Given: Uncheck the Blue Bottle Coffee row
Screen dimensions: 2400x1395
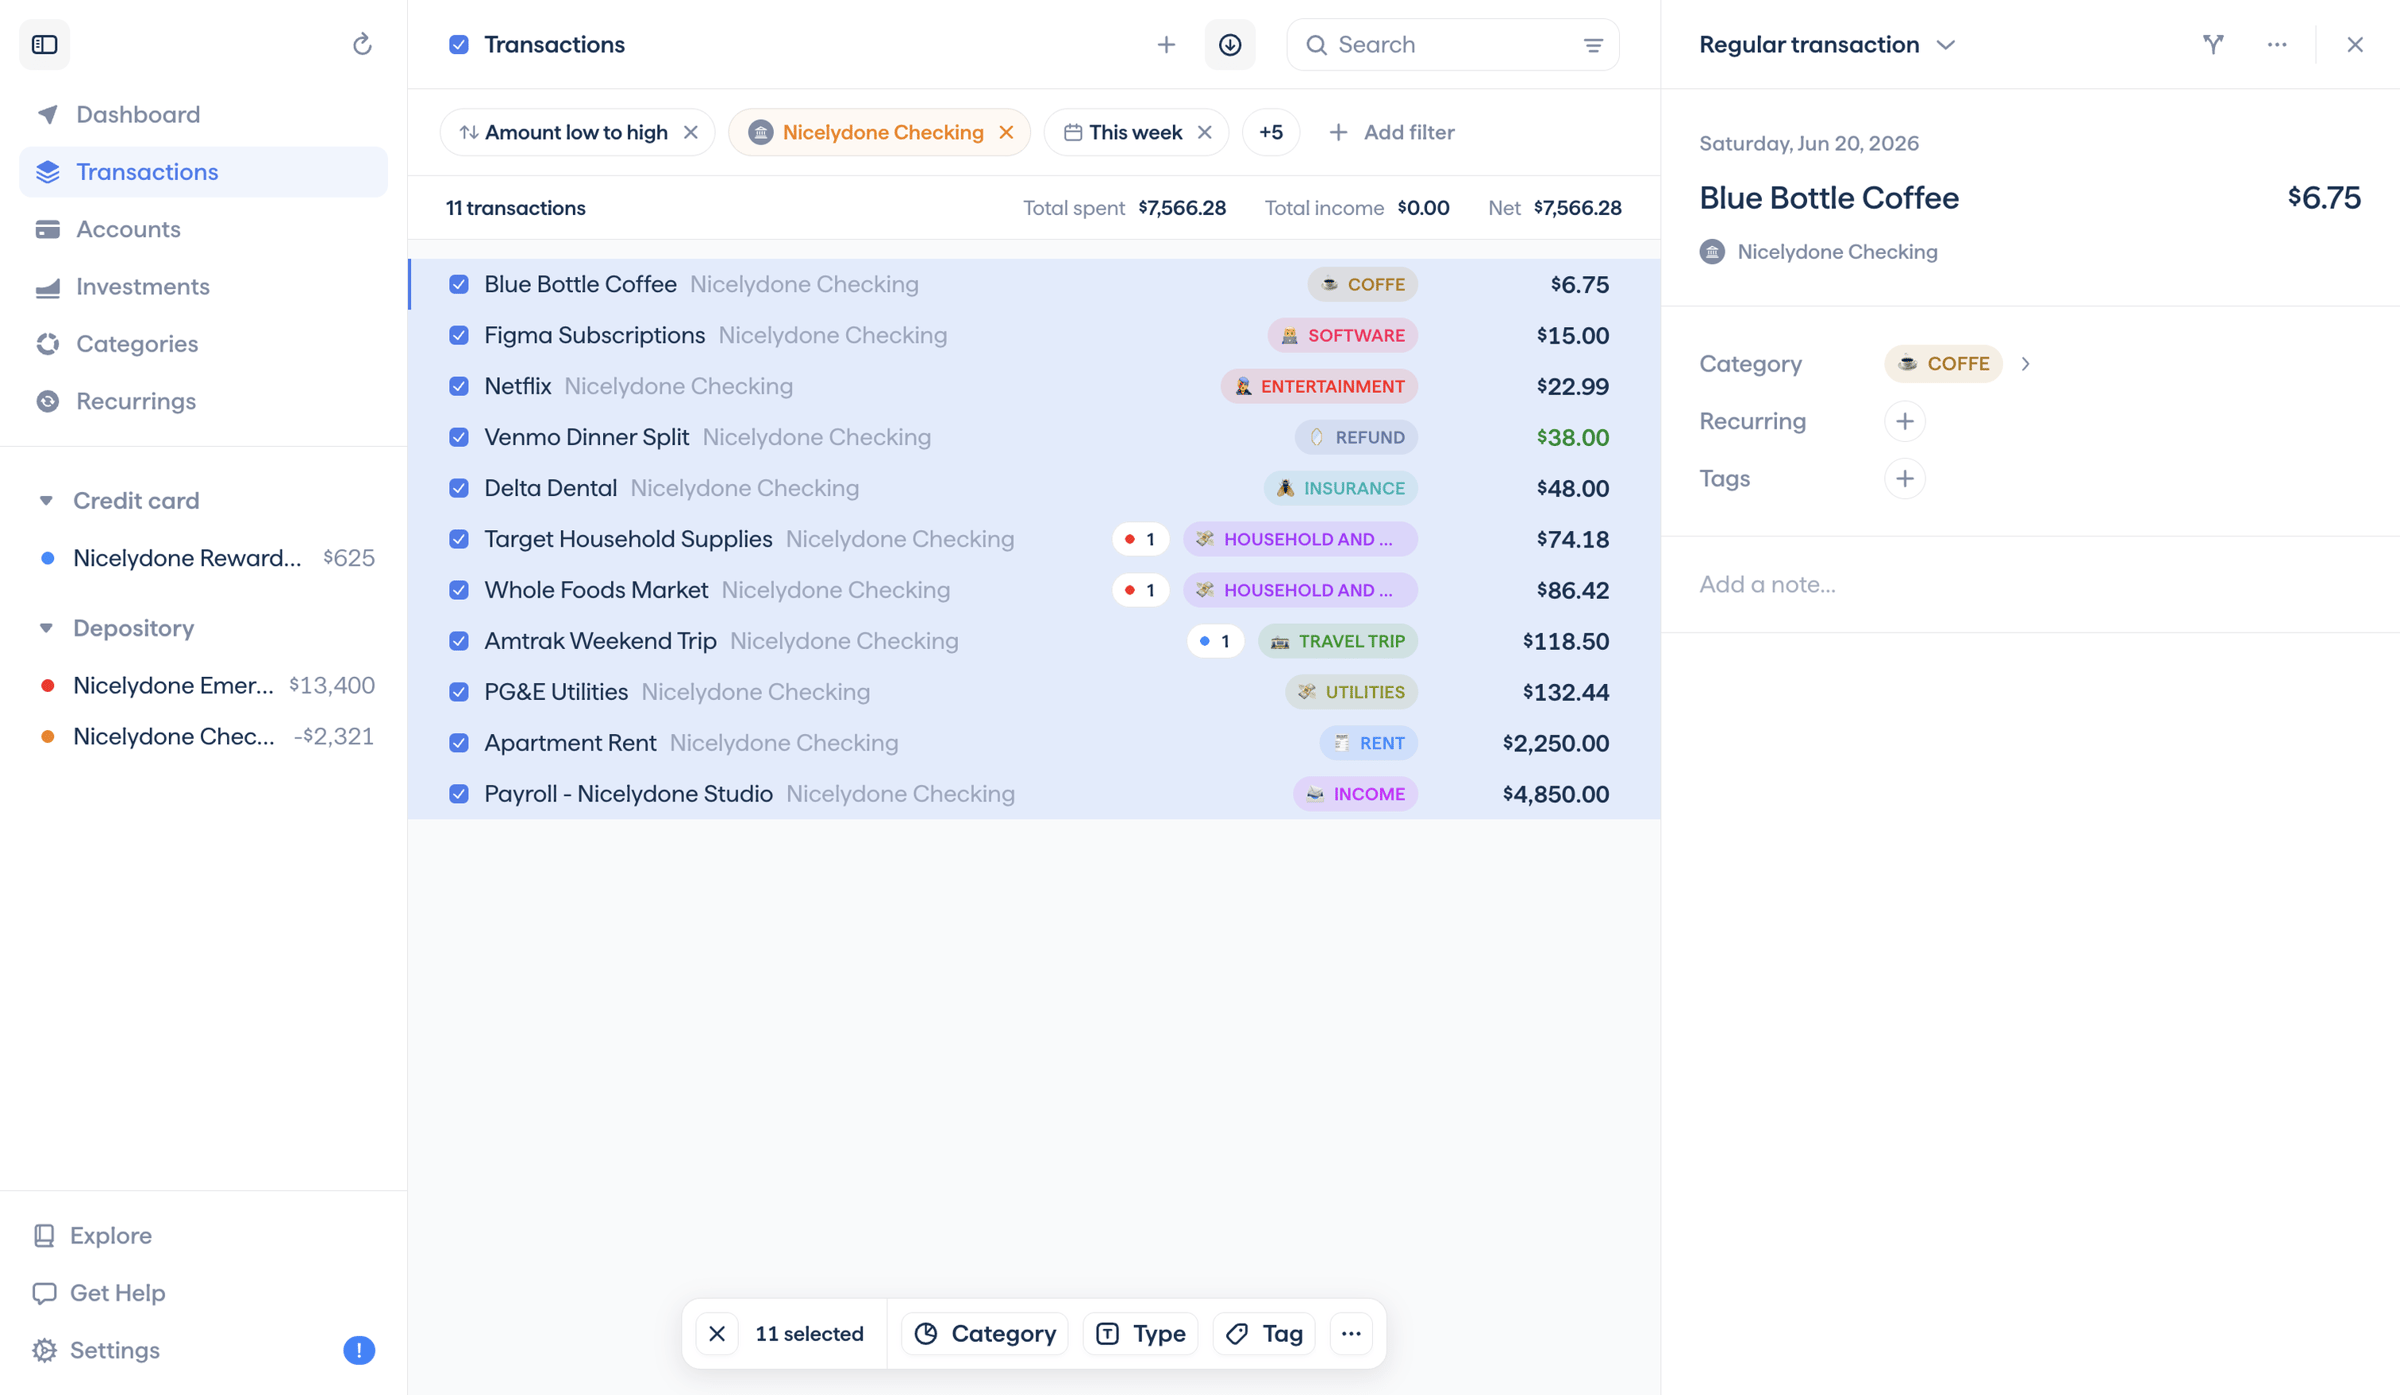Looking at the screenshot, I should [459, 284].
